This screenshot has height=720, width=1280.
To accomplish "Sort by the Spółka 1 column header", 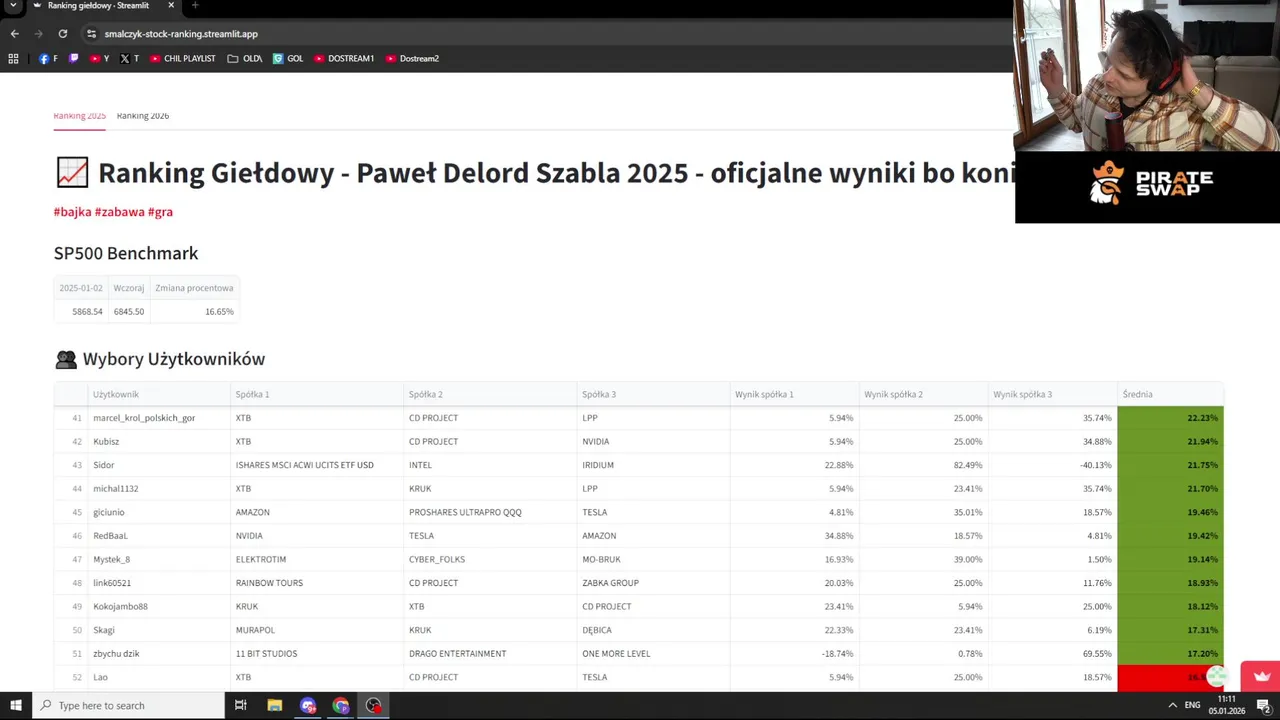I will (x=317, y=394).
